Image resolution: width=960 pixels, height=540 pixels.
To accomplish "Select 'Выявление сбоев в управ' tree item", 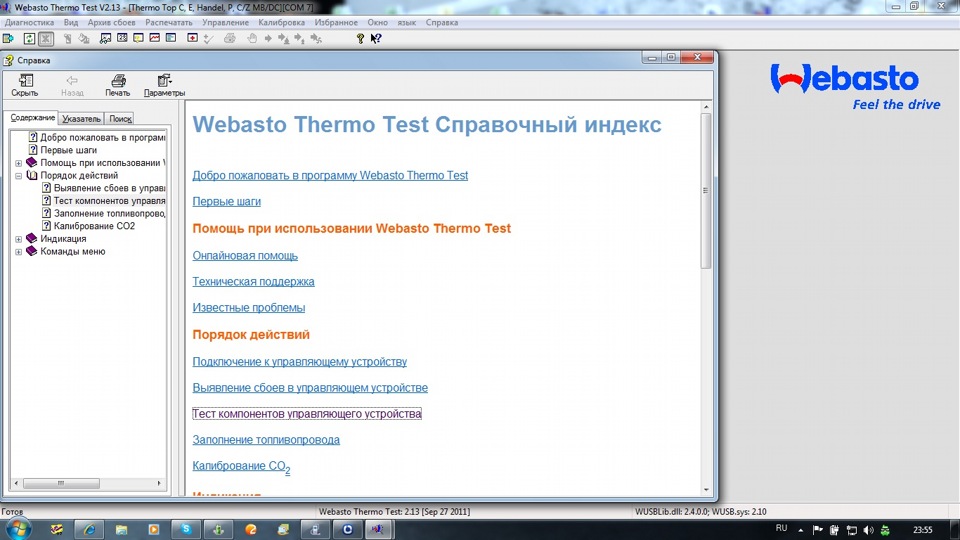I will tap(110, 188).
